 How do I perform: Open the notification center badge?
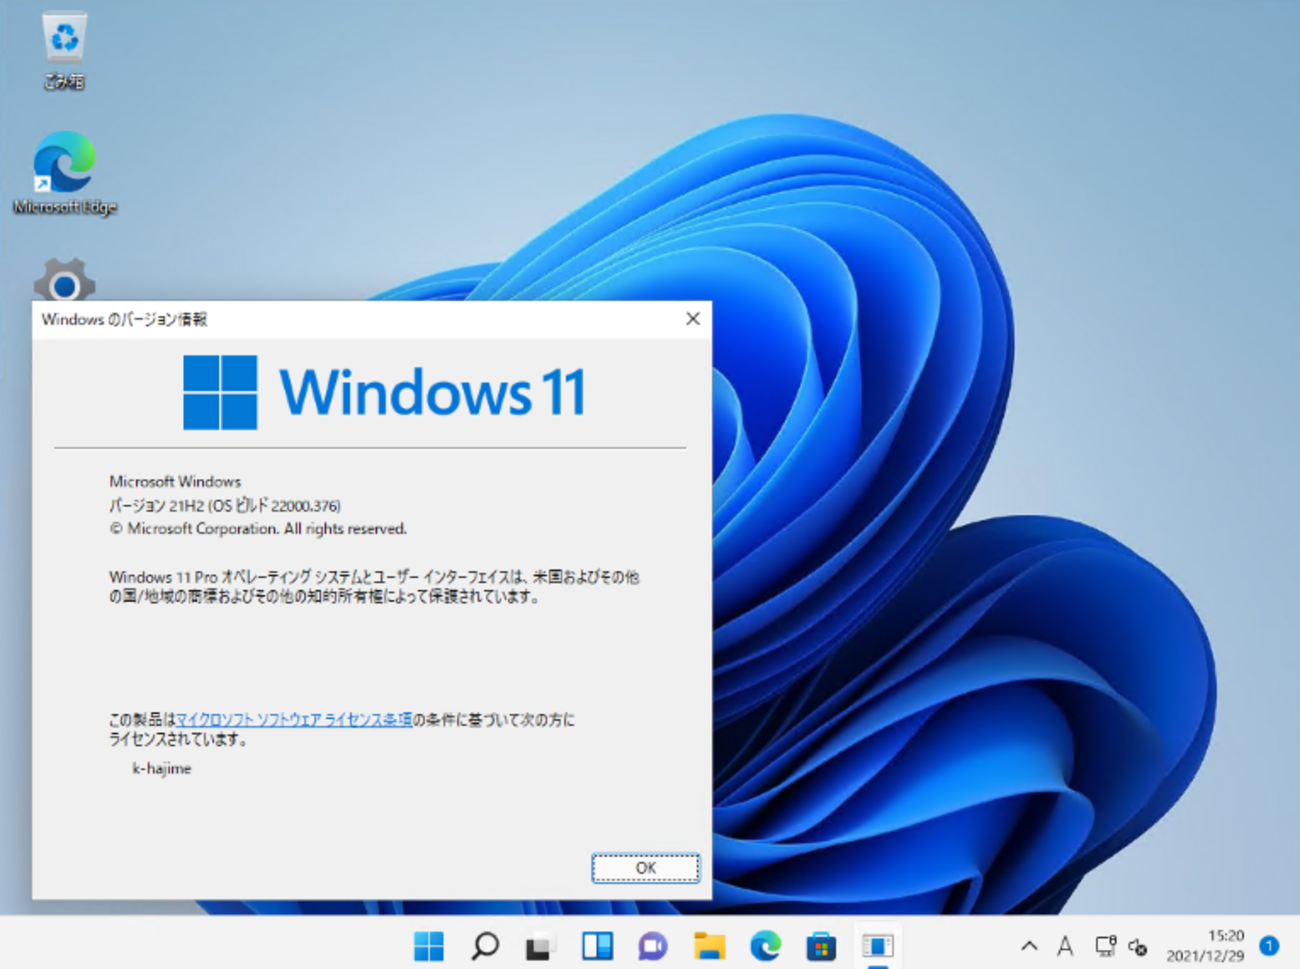[x=1269, y=945]
